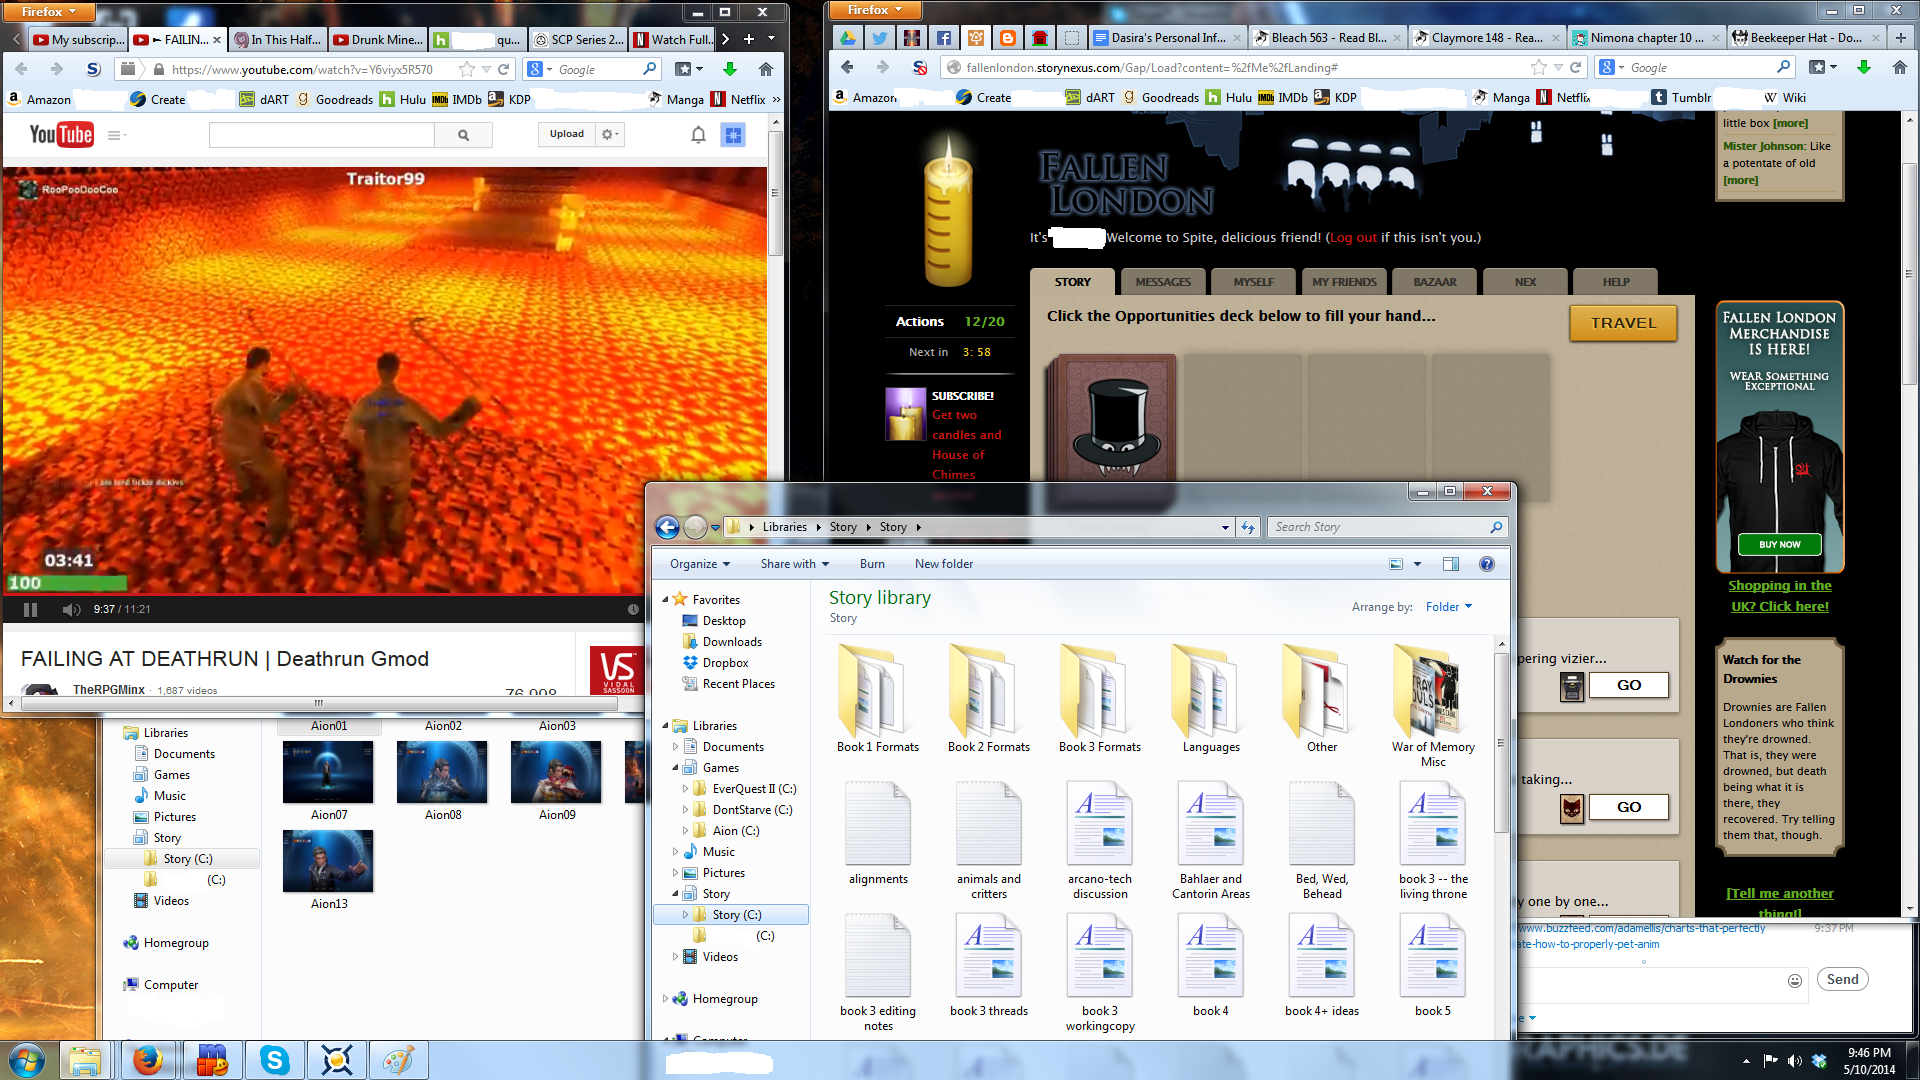Click the YouTube search magnifier button
The width and height of the screenshot is (1920, 1080).
pos(463,135)
